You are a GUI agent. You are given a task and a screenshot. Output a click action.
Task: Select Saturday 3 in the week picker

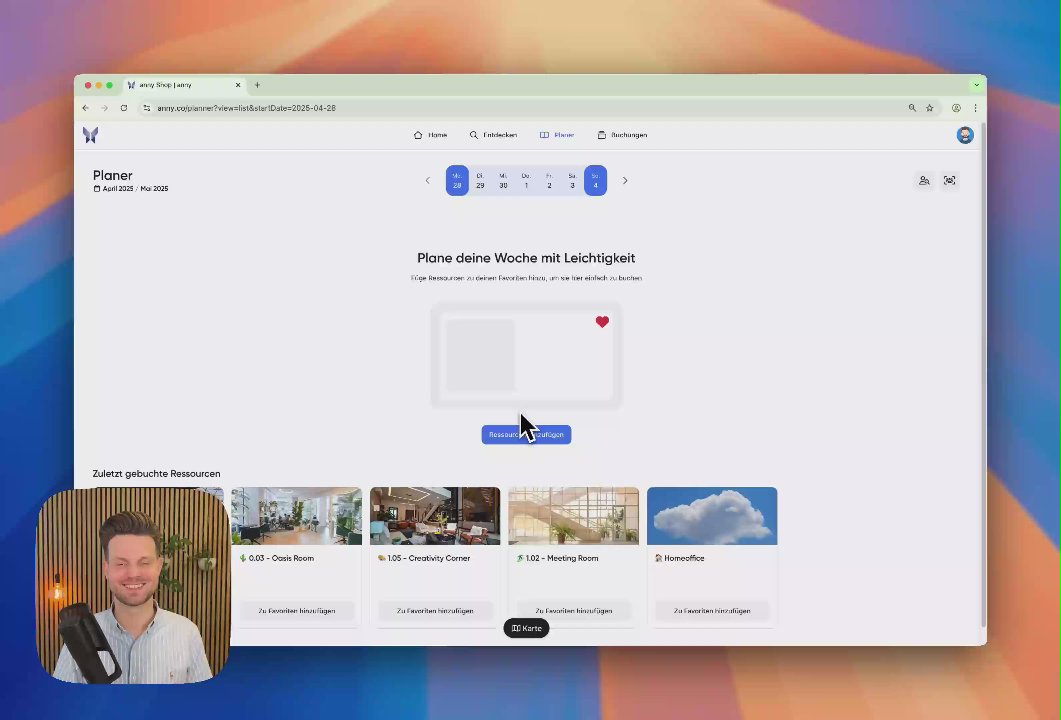572,181
